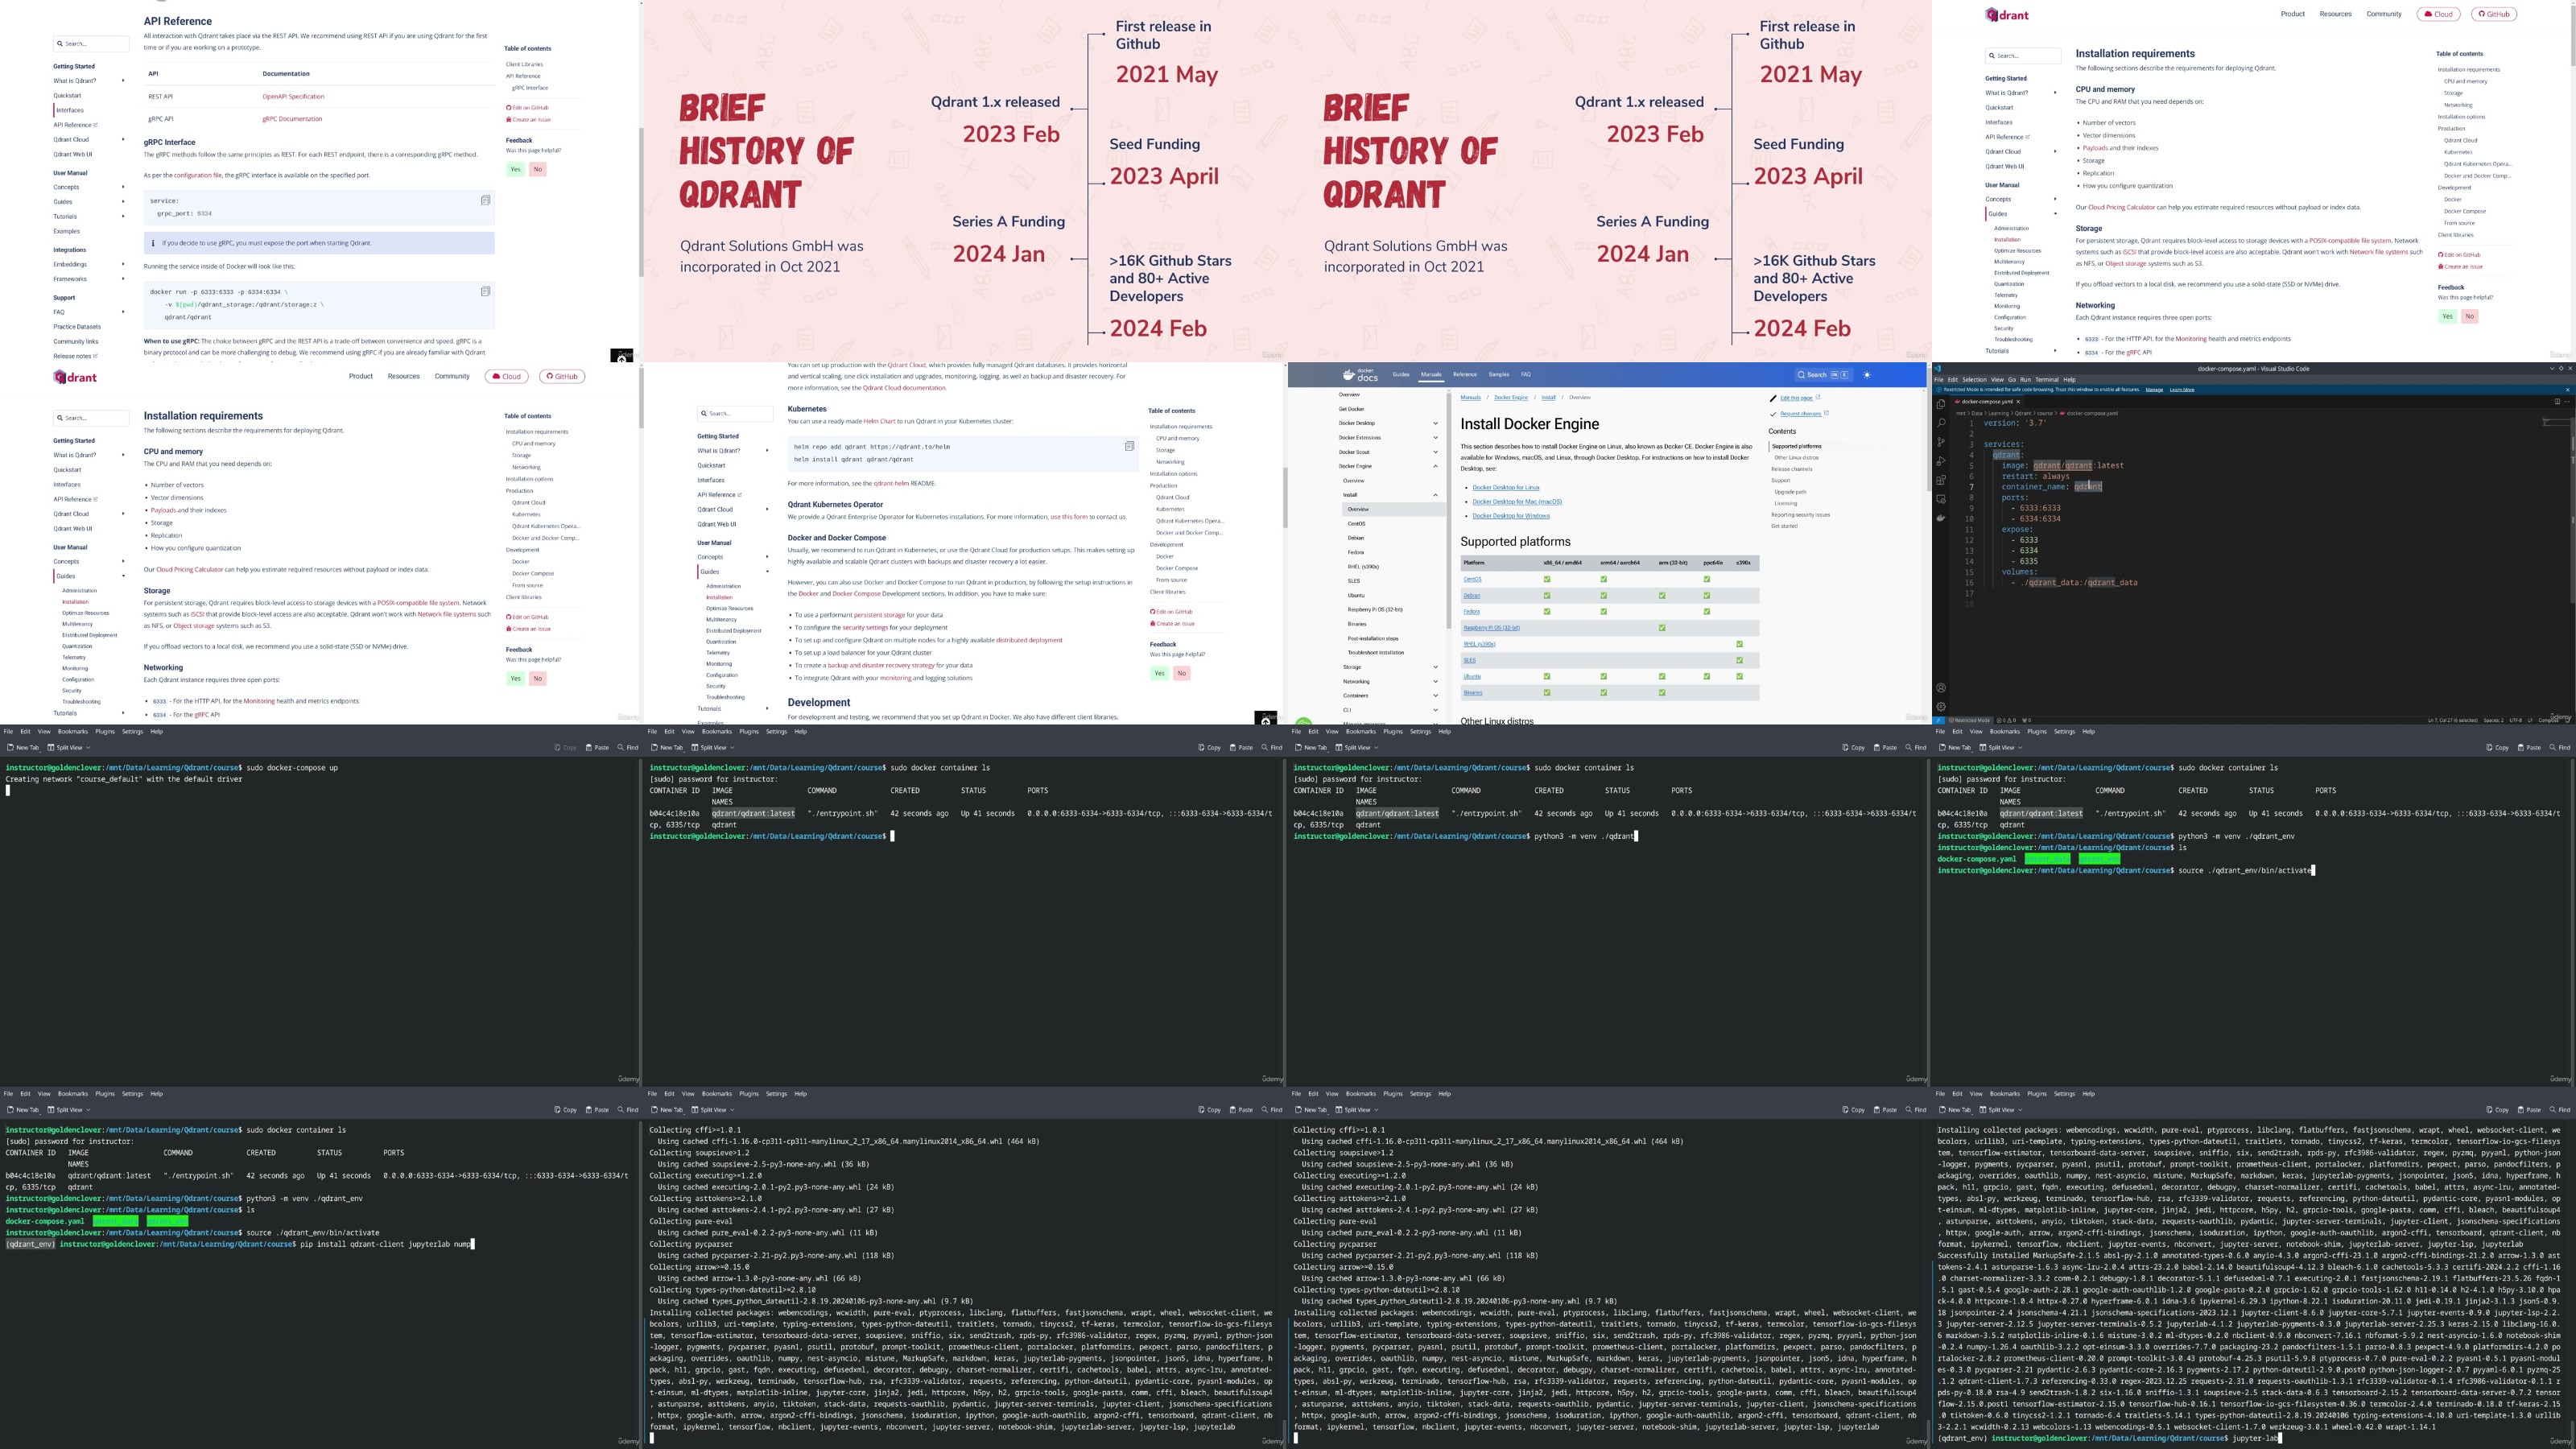Open Docker Desktop for Linux link
Image resolution: width=2576 pixels, height=1449 pixels.
tap(1506, 488)
